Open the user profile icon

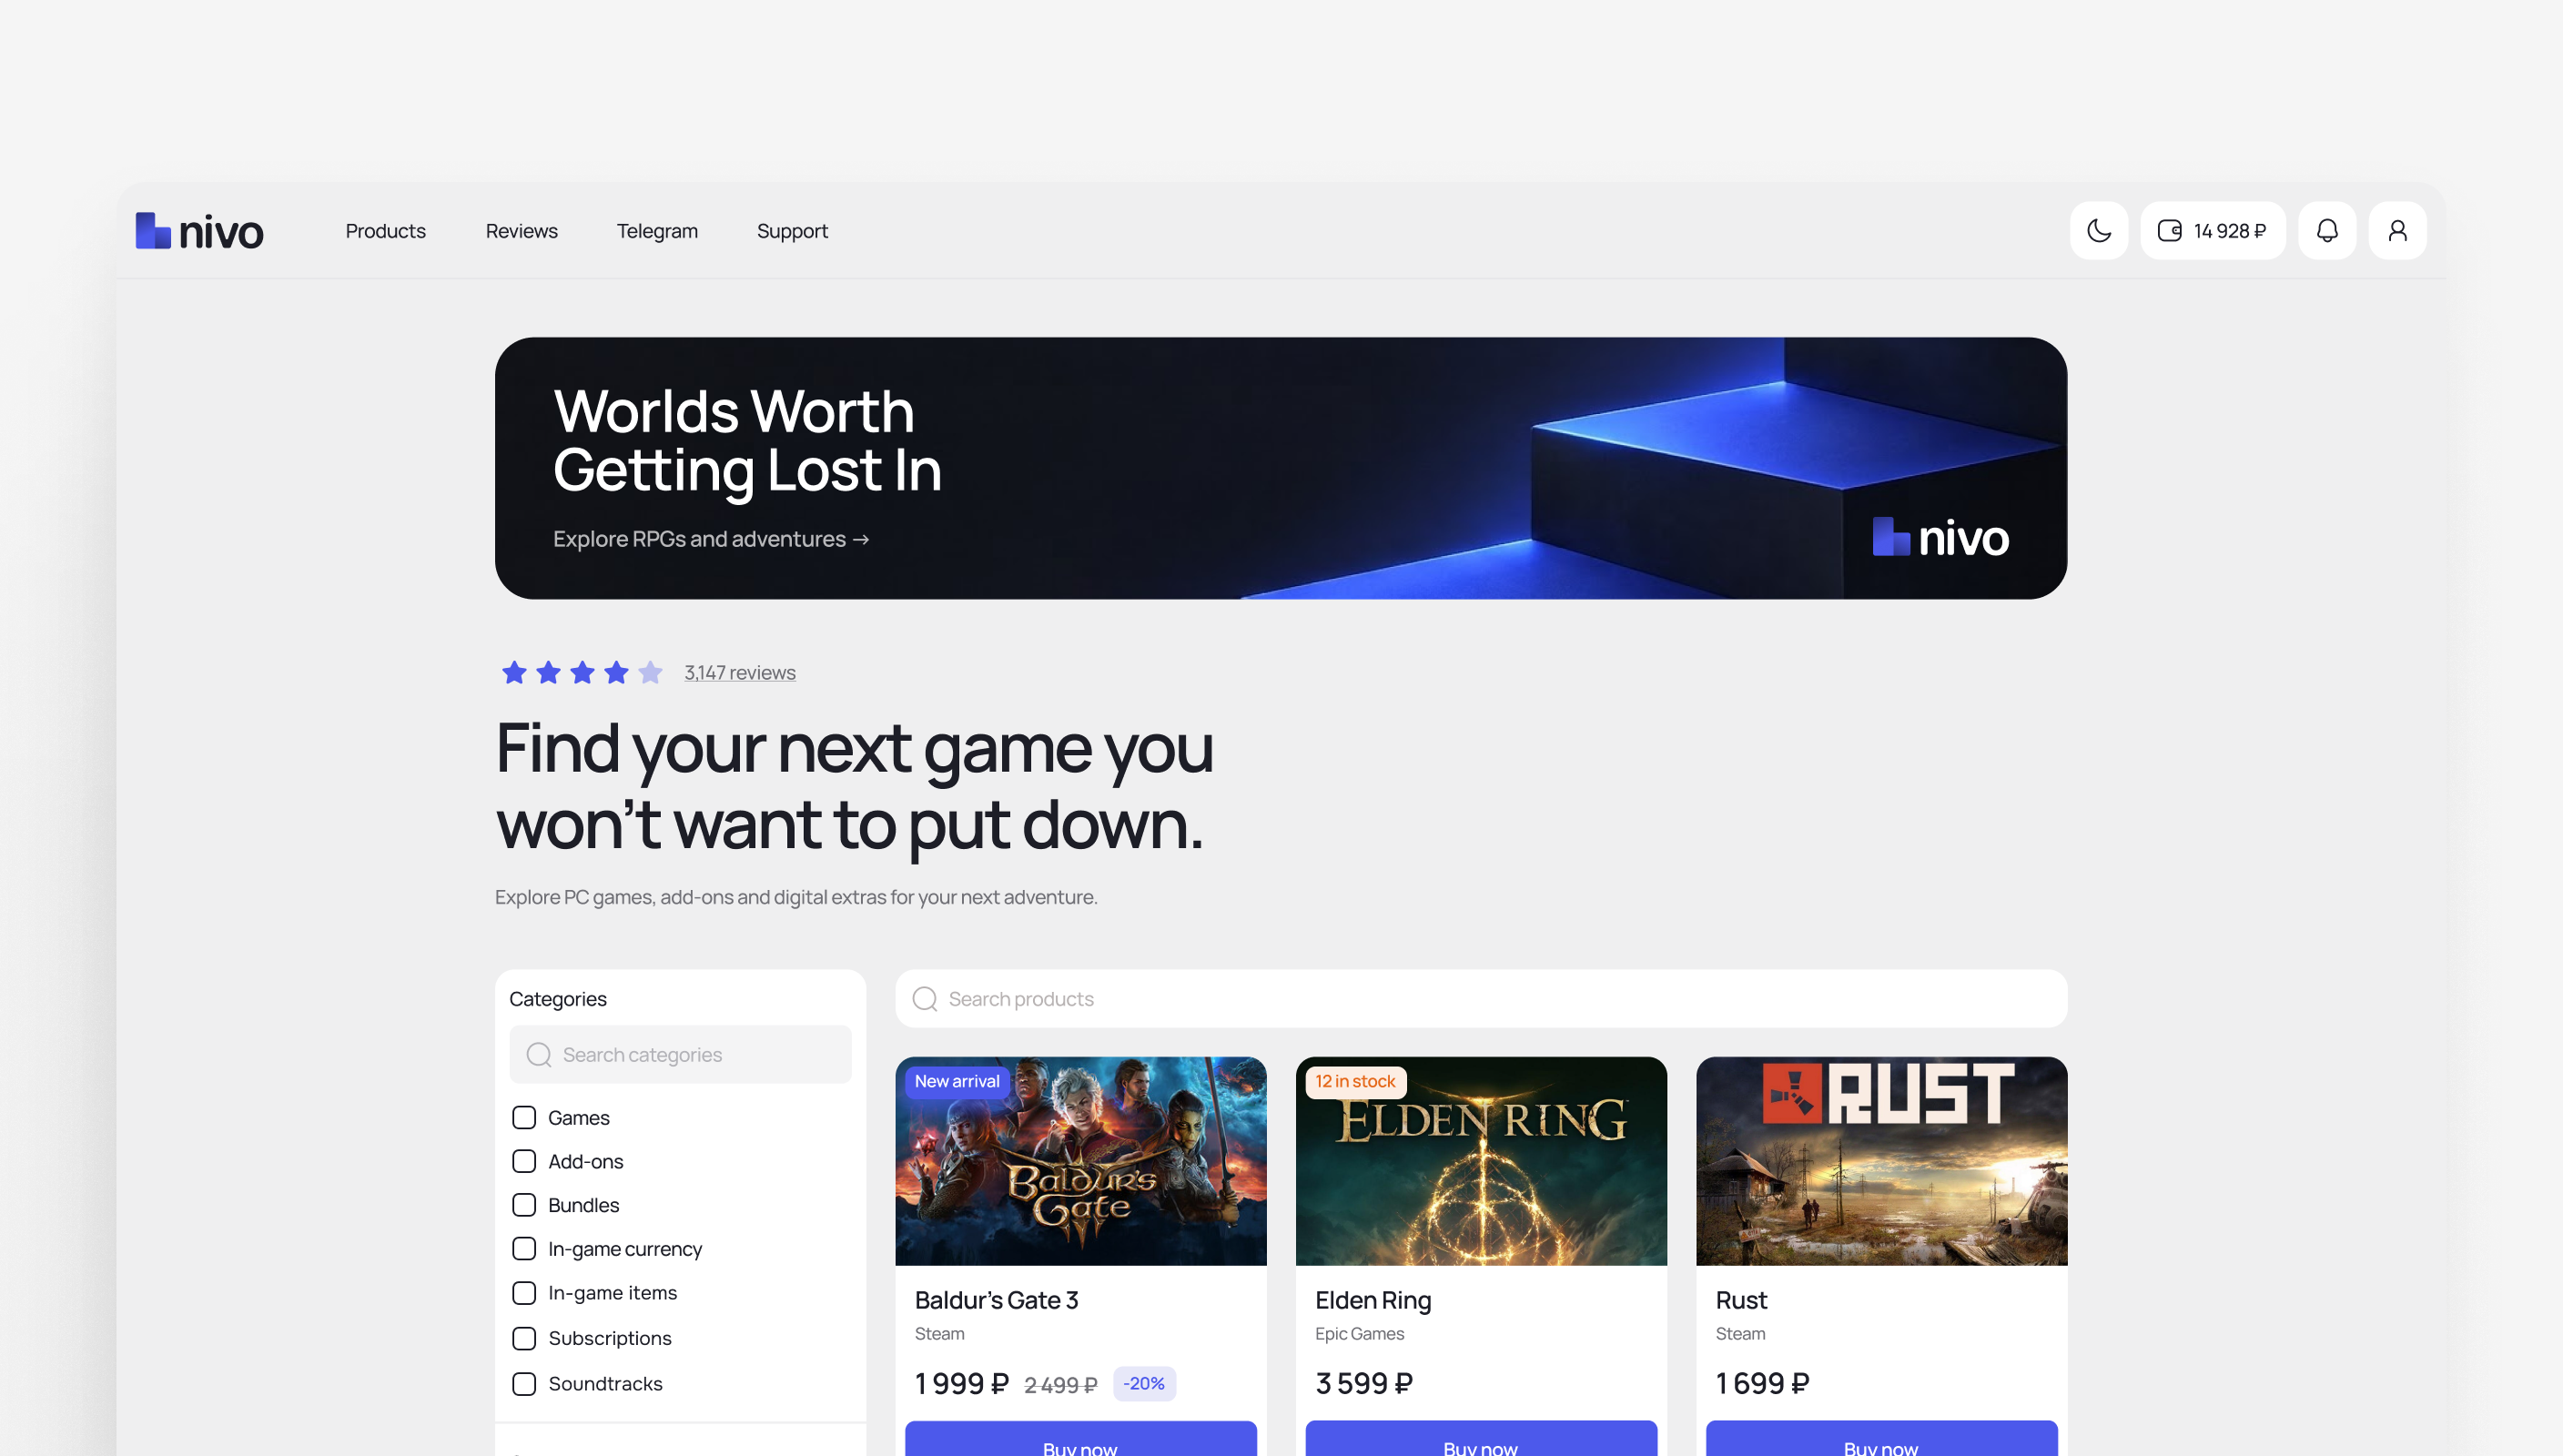pyautogui.click(x=2397, y=231)
